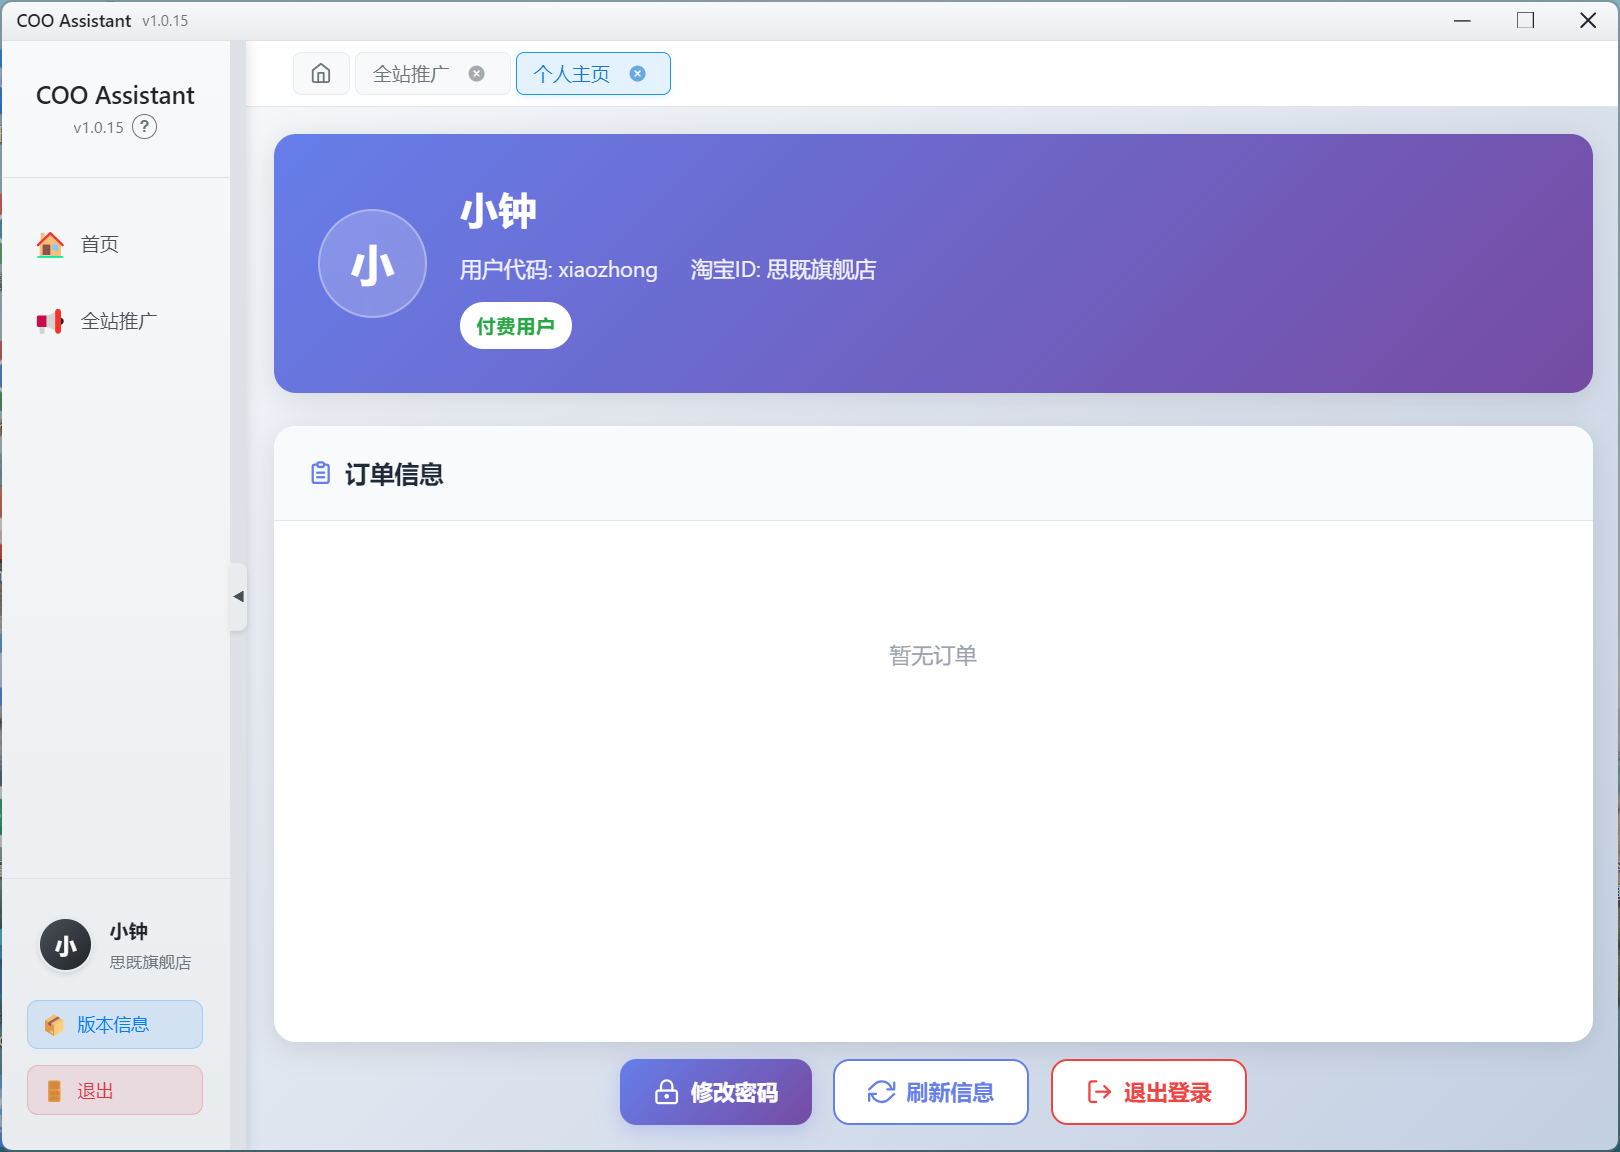
Task: Open 版本信息 from the sidebar
Action: click(113, 1024)
